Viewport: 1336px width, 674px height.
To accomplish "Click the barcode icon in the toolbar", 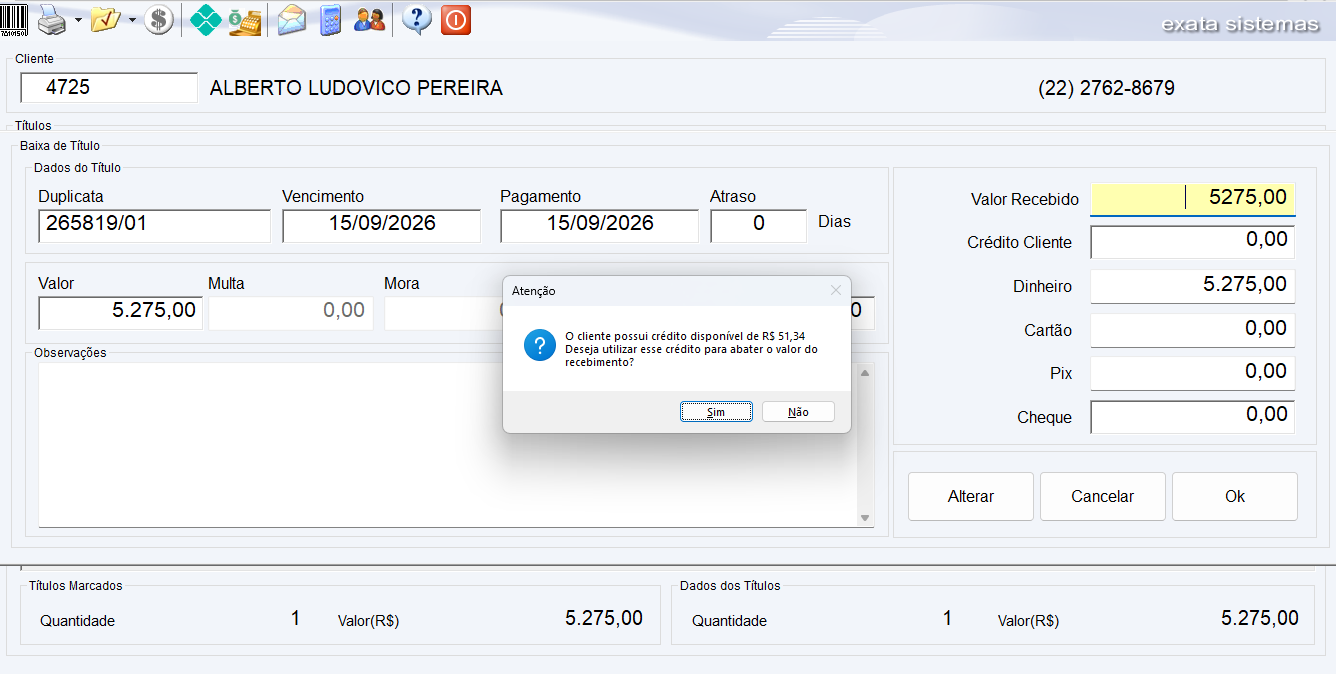I will coord(14,19).
